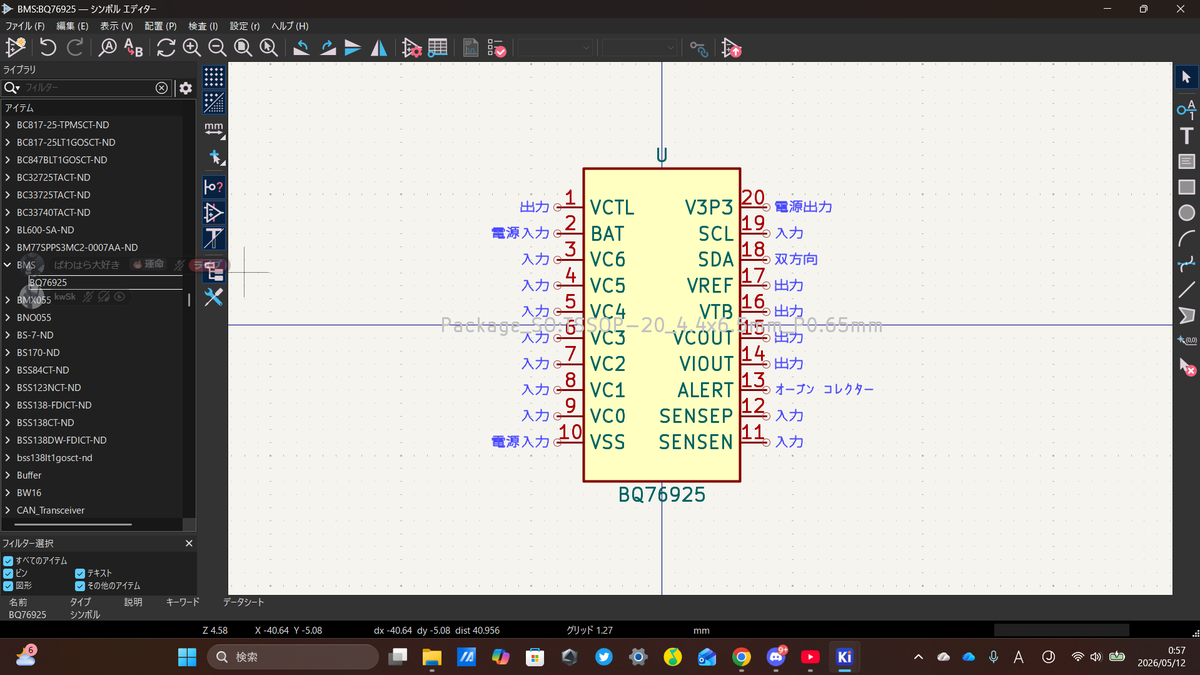Expand the BL600-SA-ND library
This screenshot has width=1200, height=675.
8,230
